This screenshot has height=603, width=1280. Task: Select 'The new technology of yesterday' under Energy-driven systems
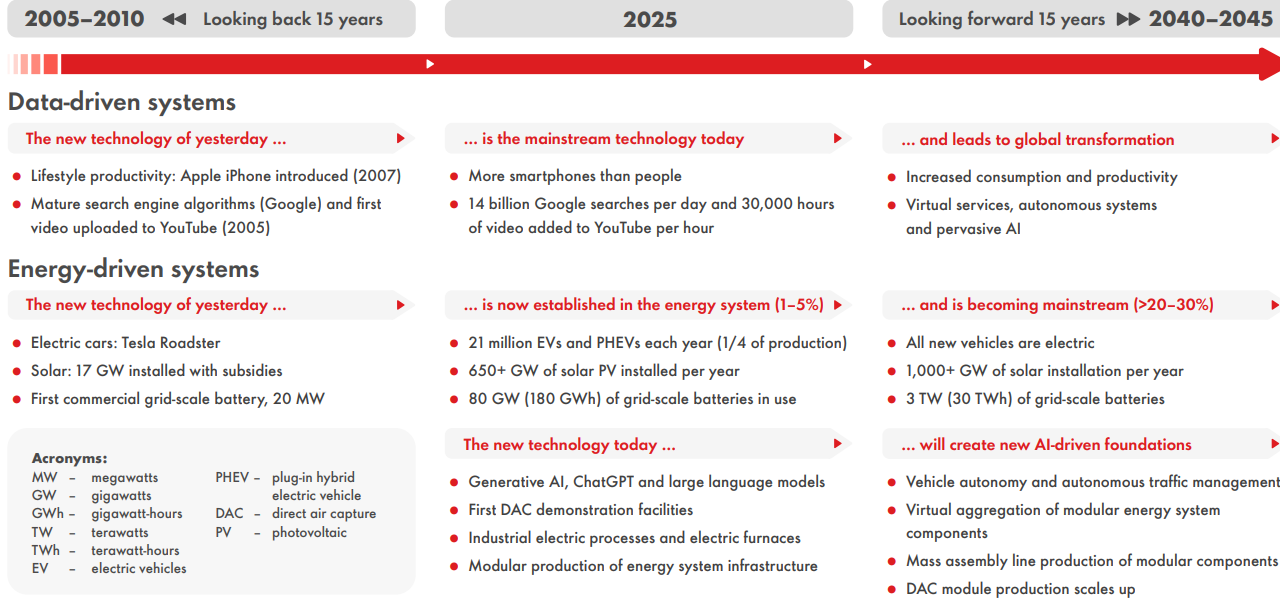point(156,305)
